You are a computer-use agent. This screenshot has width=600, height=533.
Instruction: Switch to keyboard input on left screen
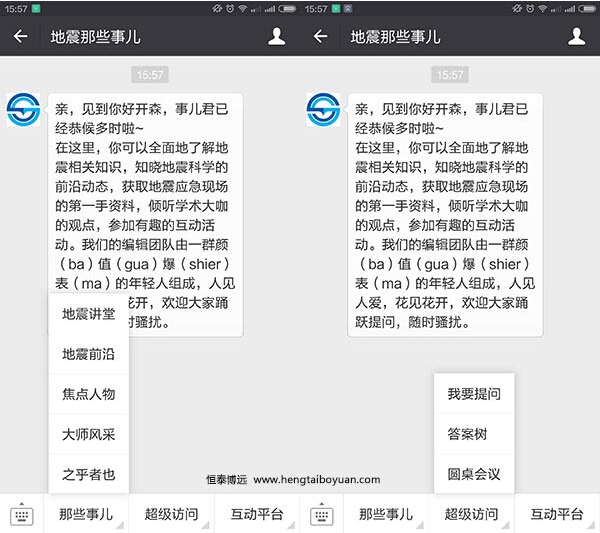22,515
